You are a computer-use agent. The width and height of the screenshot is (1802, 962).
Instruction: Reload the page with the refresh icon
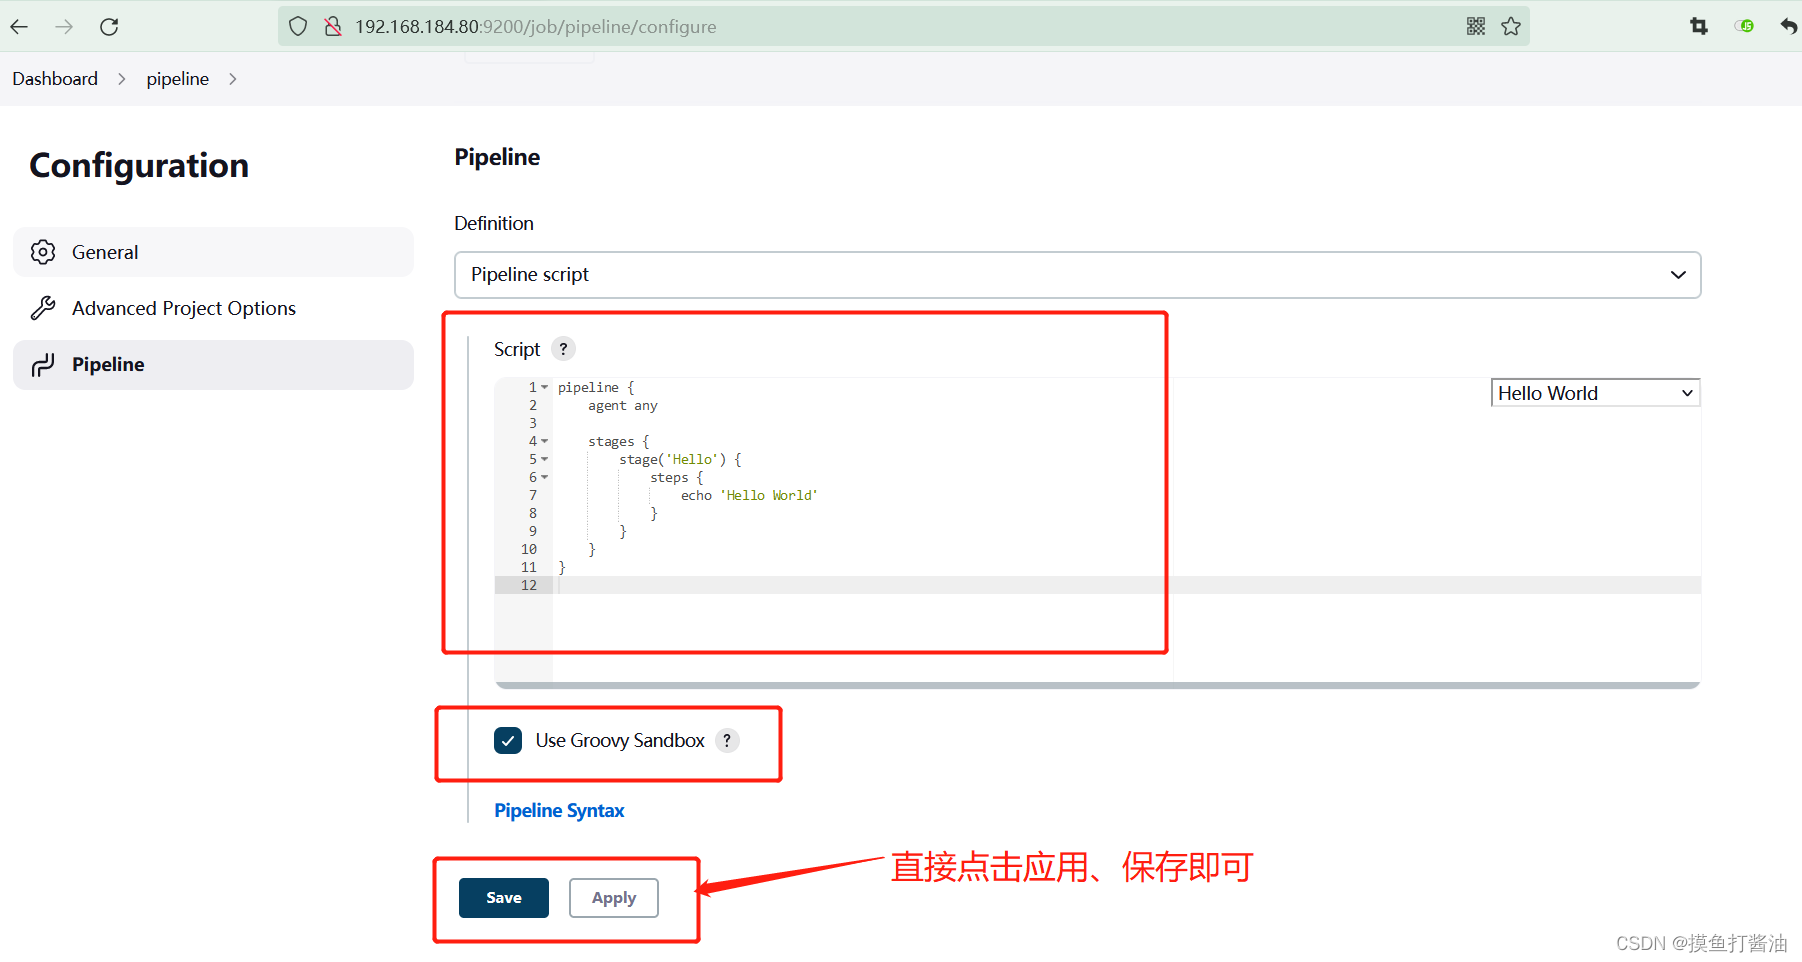point(109,27)
